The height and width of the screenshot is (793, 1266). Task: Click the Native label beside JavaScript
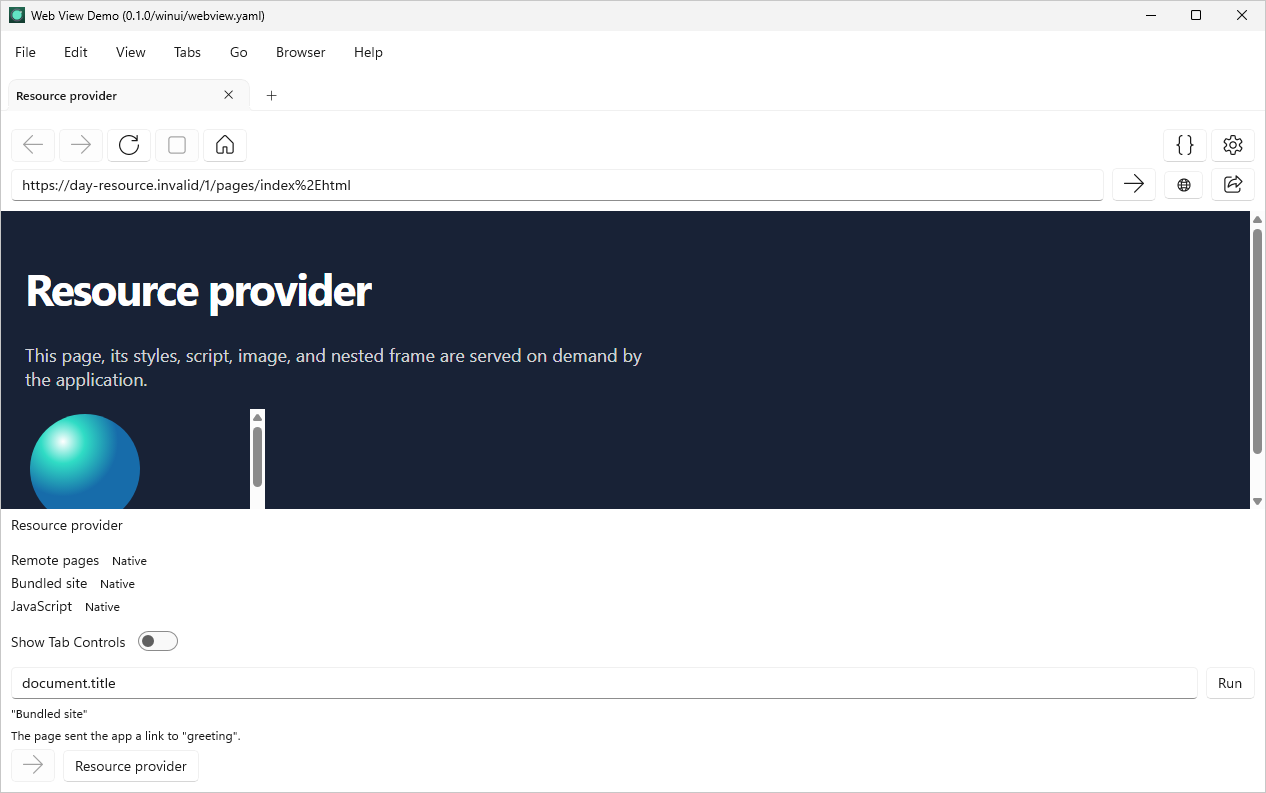tap(102, 607)
